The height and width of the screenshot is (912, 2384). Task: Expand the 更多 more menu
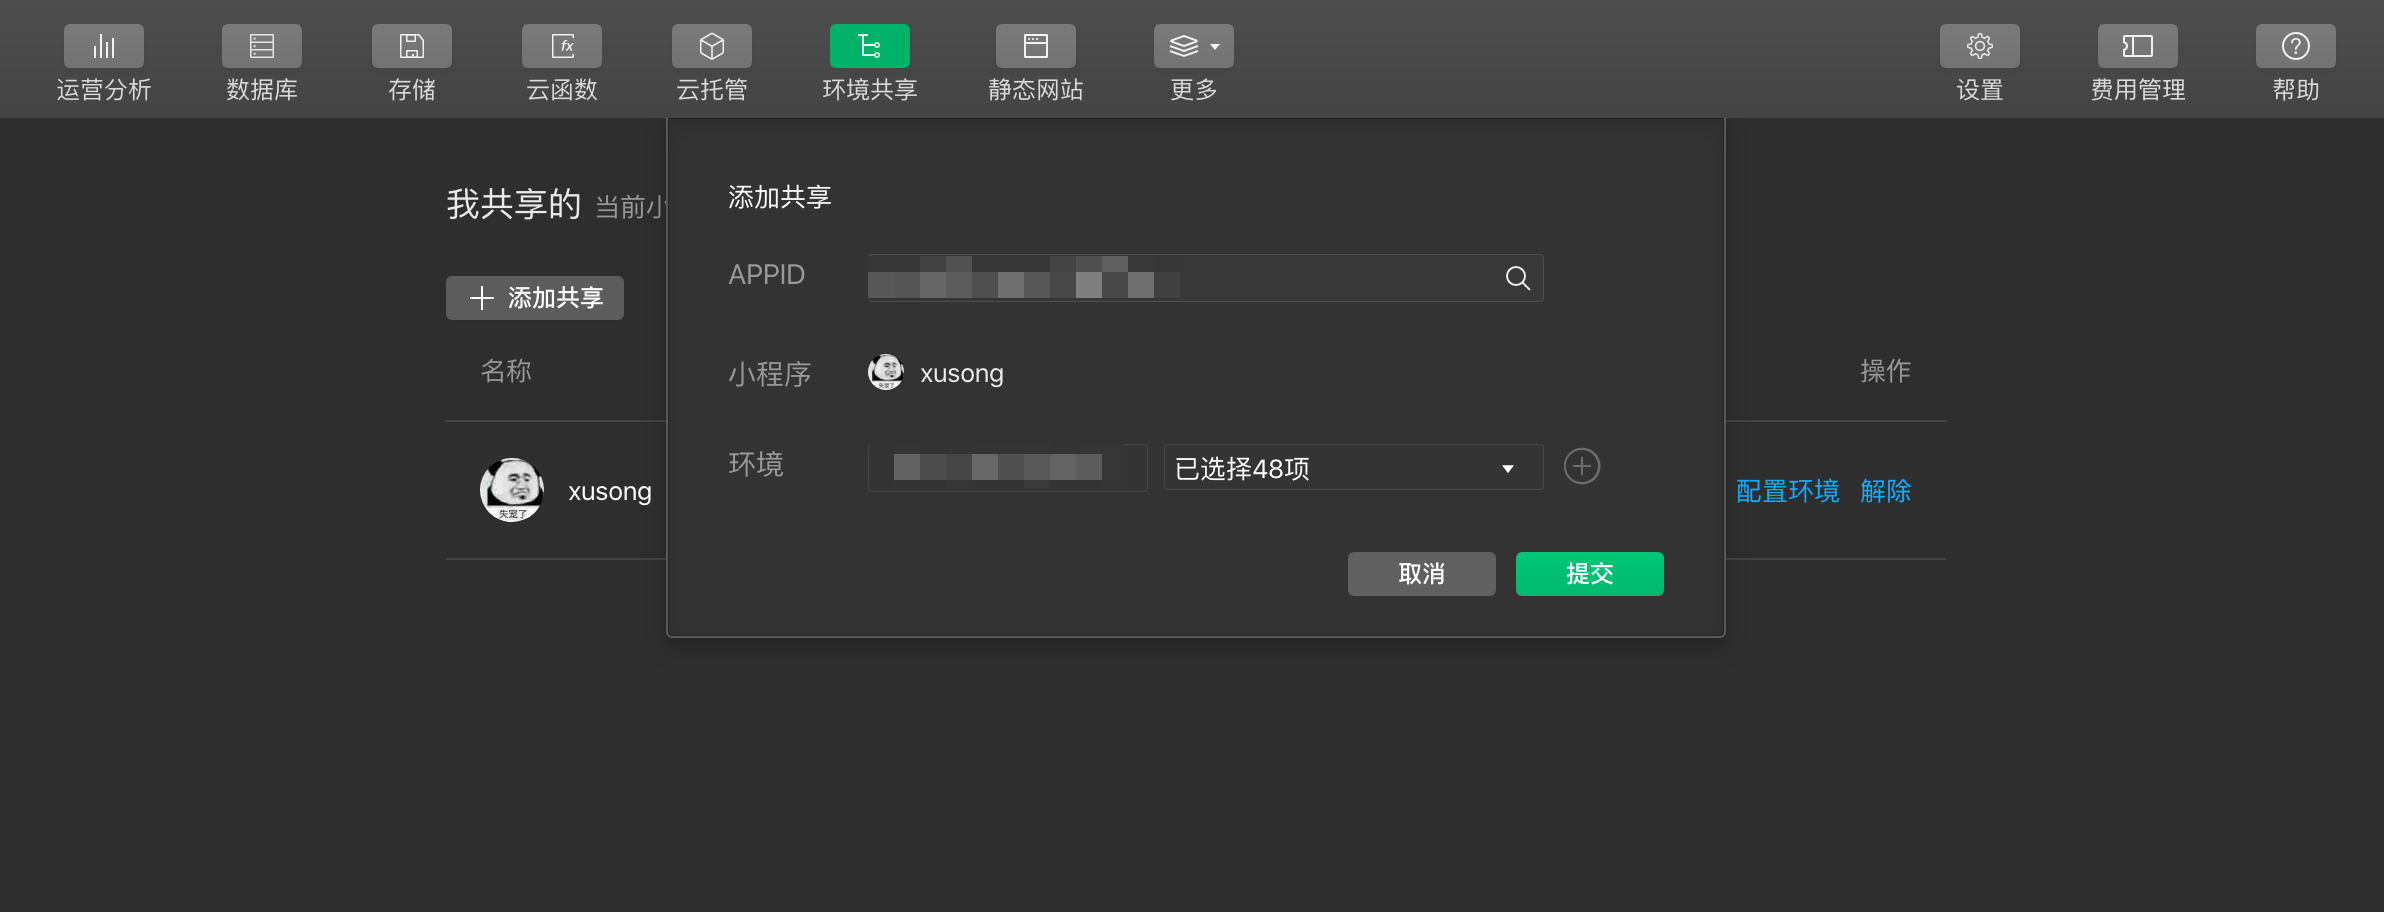(x=1194, y=46)
